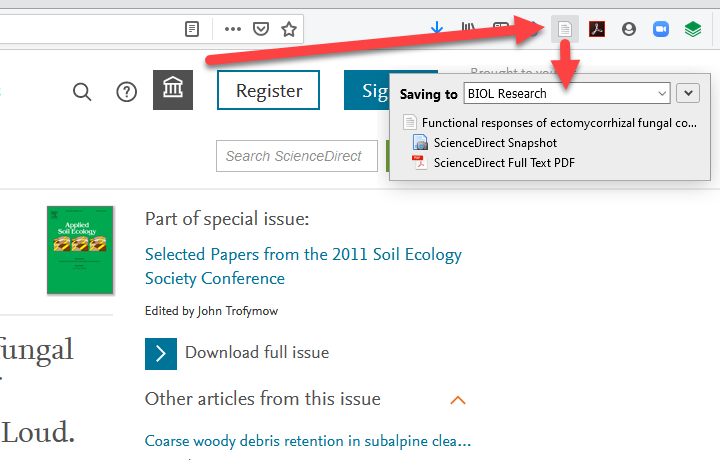The height and width of the screenshot is (460, 720).
Task: Save page to Pocket icon
Action: click(261, 29)
